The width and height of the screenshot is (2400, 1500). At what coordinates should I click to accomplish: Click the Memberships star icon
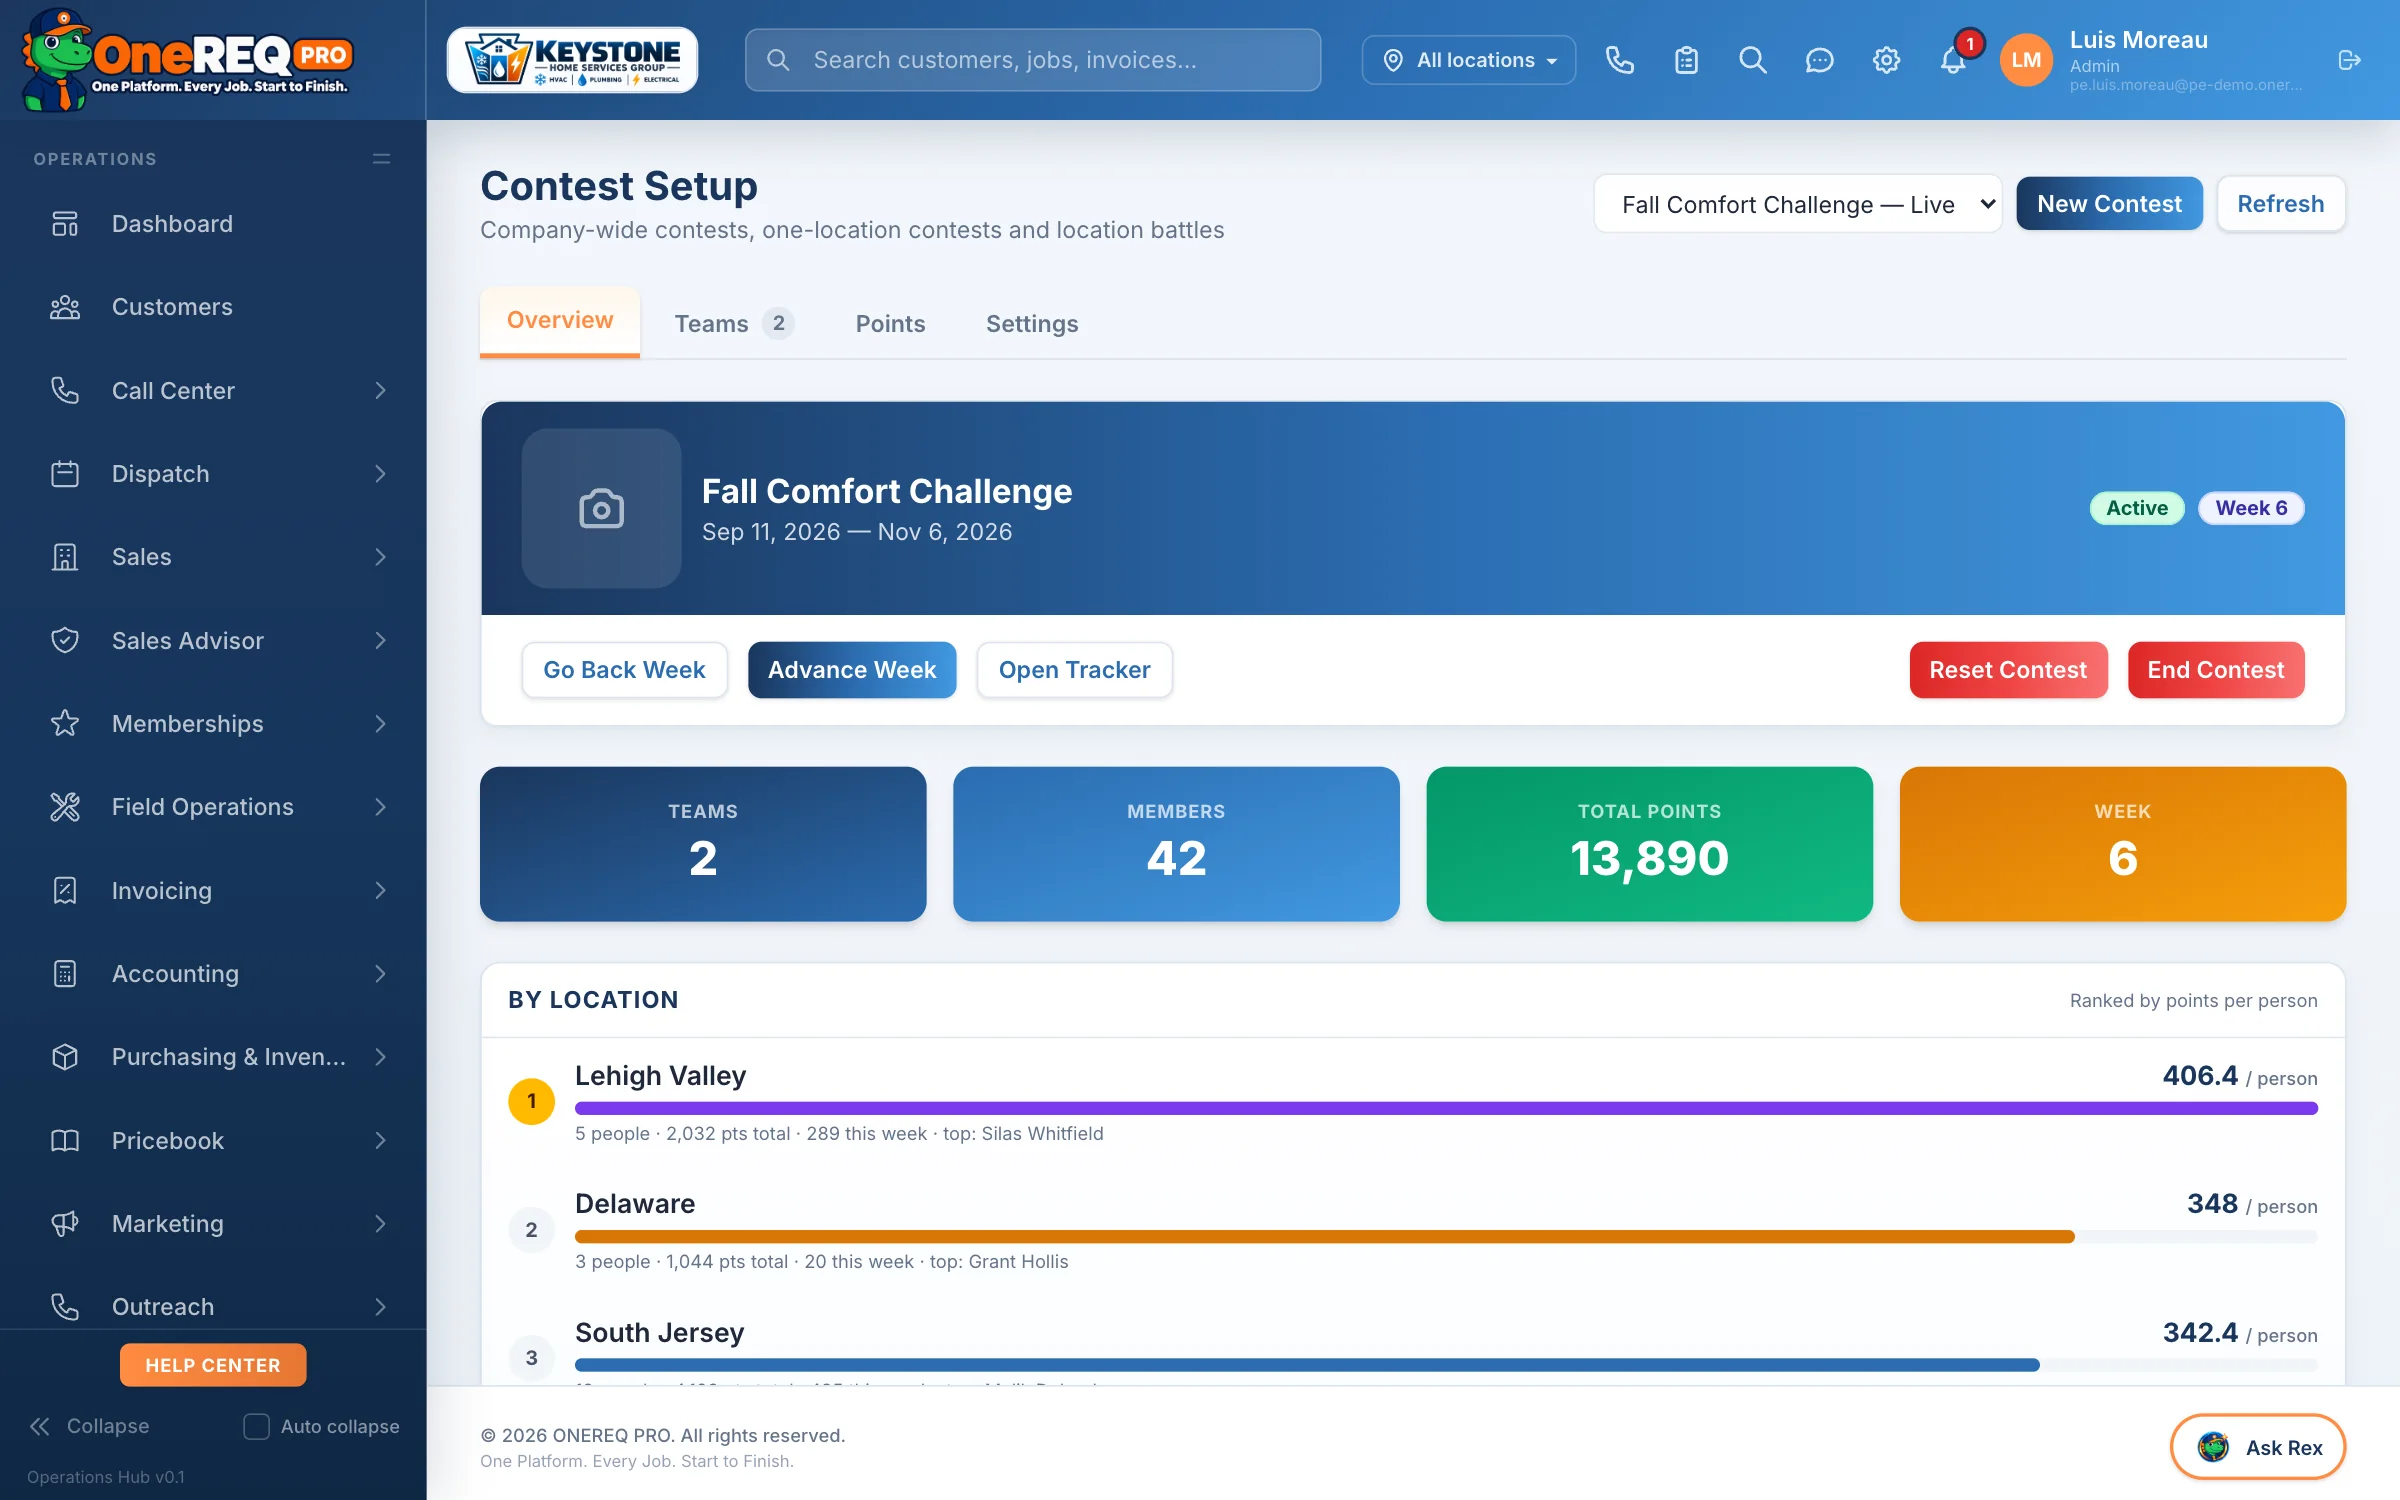pyautogui.click(x=65, y=723)
